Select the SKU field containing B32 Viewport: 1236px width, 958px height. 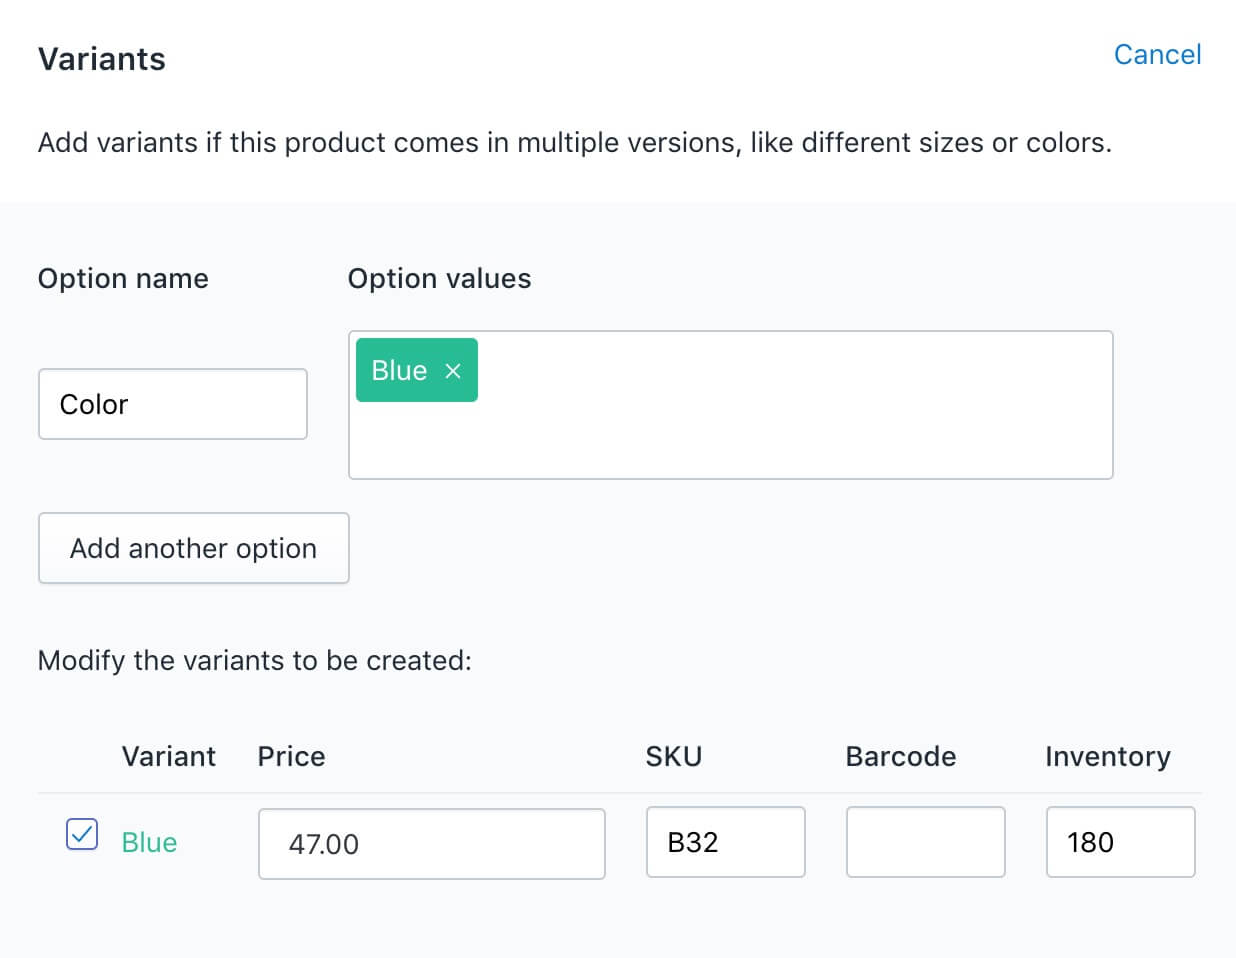pyautogui.click(x=725, y=842)
